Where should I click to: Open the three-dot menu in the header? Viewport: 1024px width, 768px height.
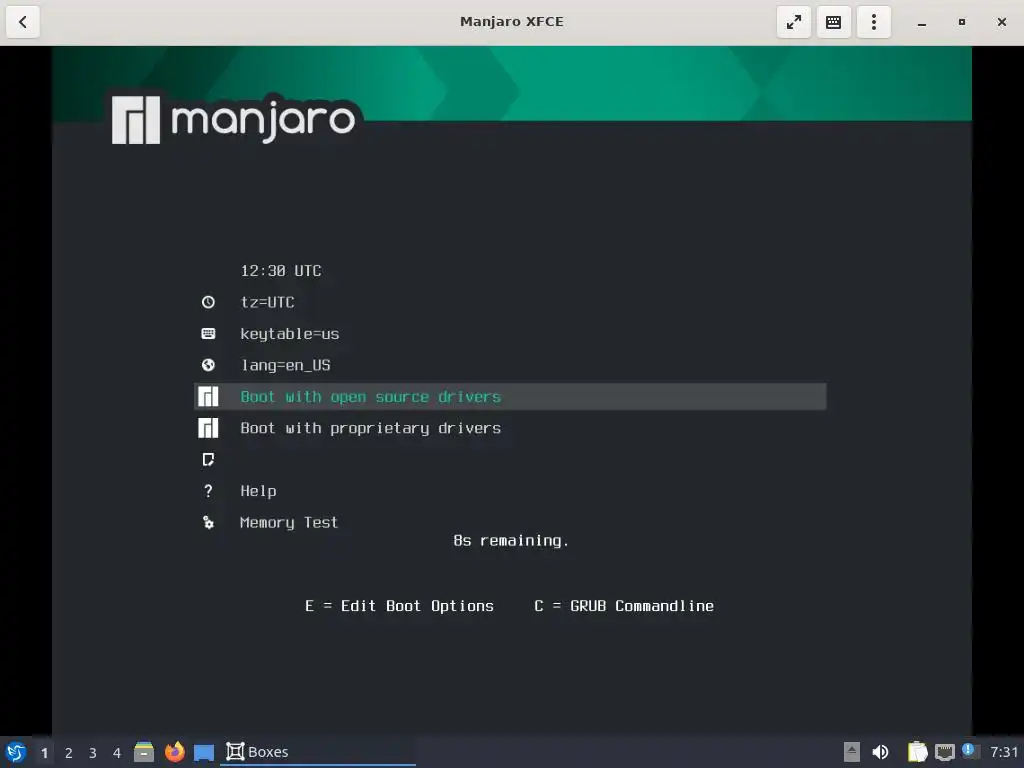click(x=874, y=22)
